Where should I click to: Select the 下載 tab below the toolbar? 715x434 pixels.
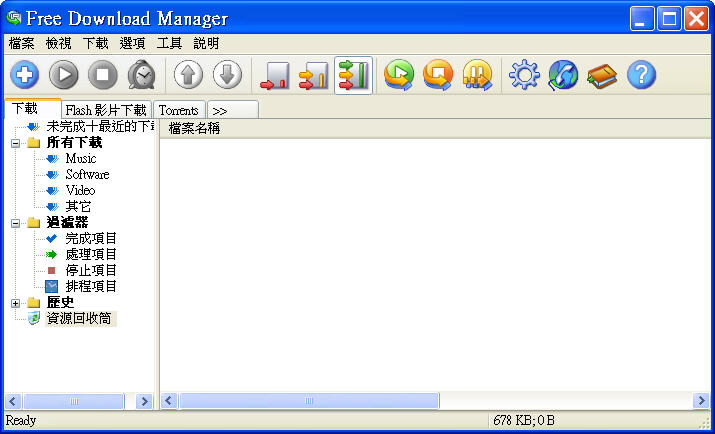[x=32, y=108]
